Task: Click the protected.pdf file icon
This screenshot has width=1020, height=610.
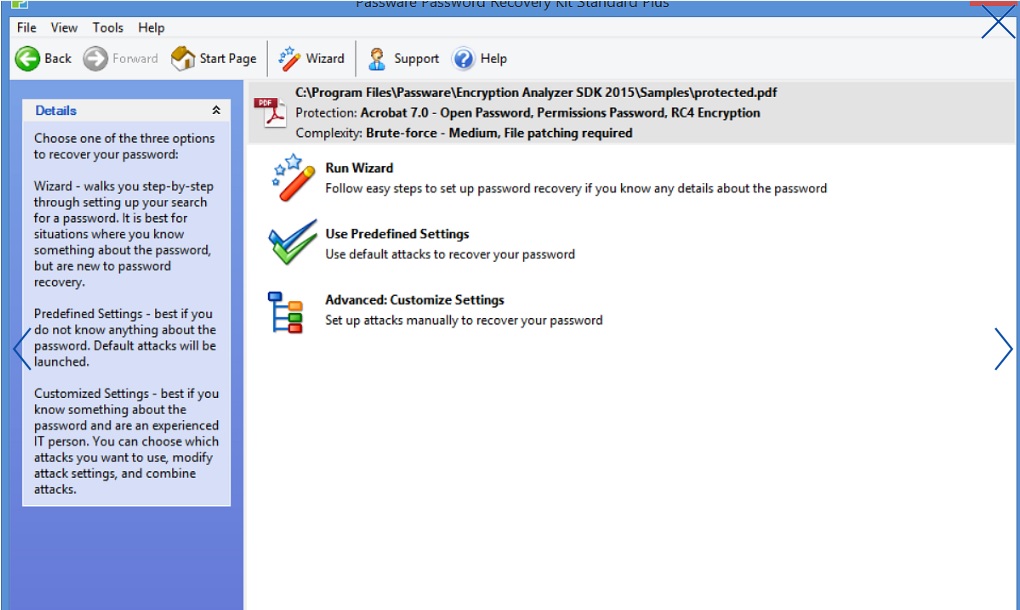Action: [x=270, y=113]
